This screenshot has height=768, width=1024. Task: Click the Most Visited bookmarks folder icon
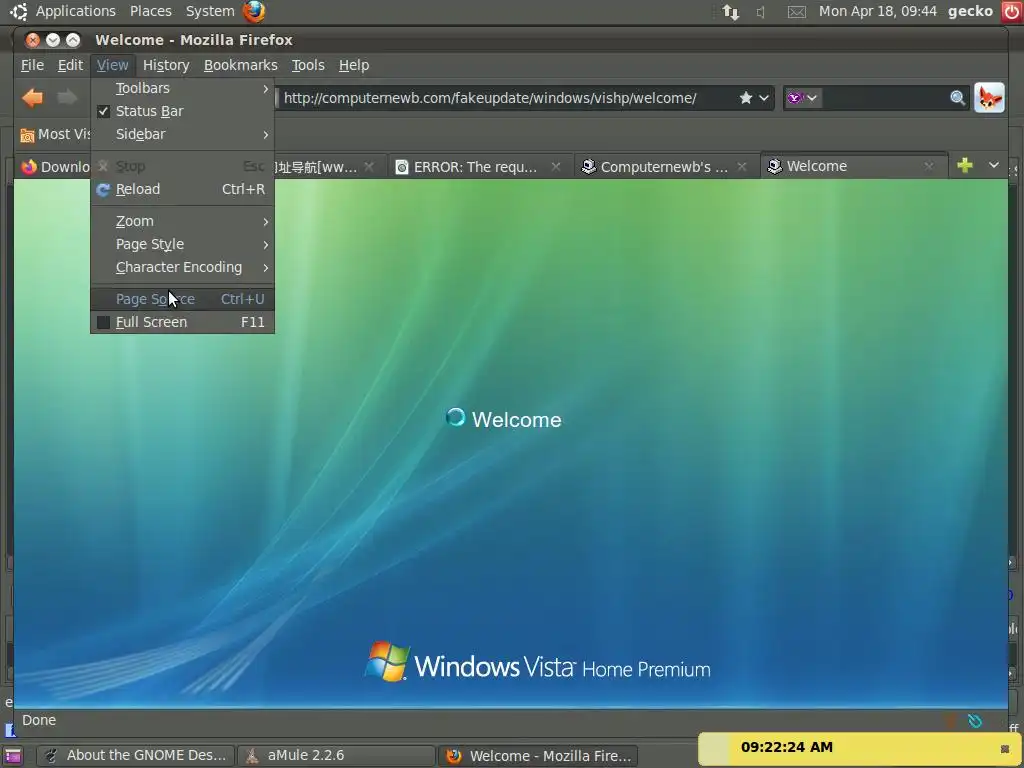(27, 135)
